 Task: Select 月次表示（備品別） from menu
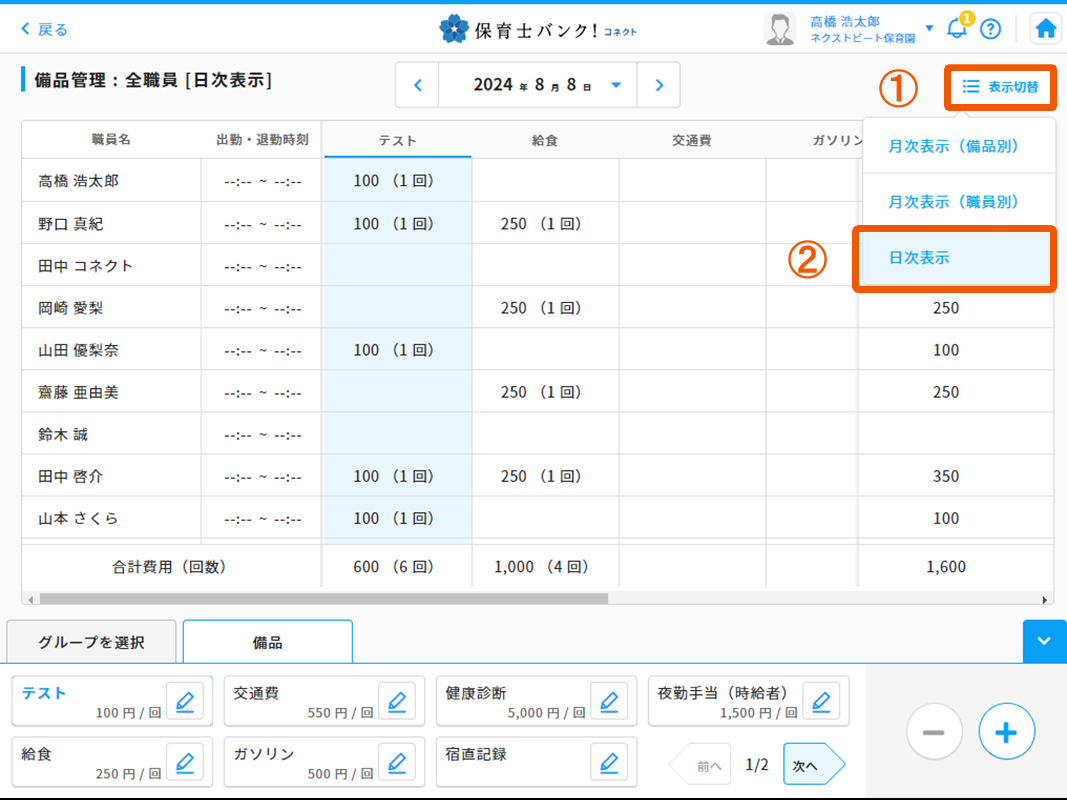point(953,146)
